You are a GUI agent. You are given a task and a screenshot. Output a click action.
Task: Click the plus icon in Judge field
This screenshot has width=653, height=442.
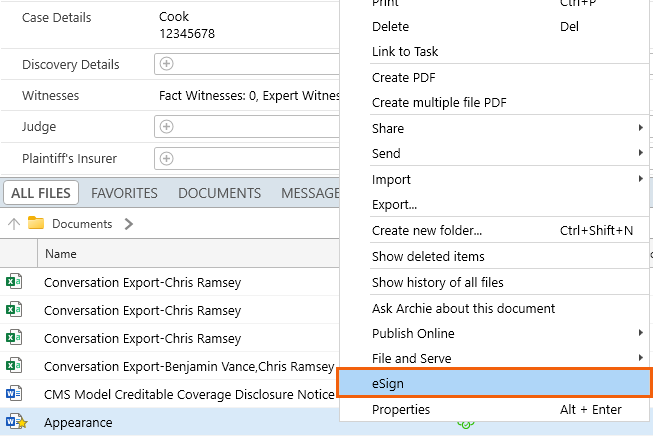[167, 127]
